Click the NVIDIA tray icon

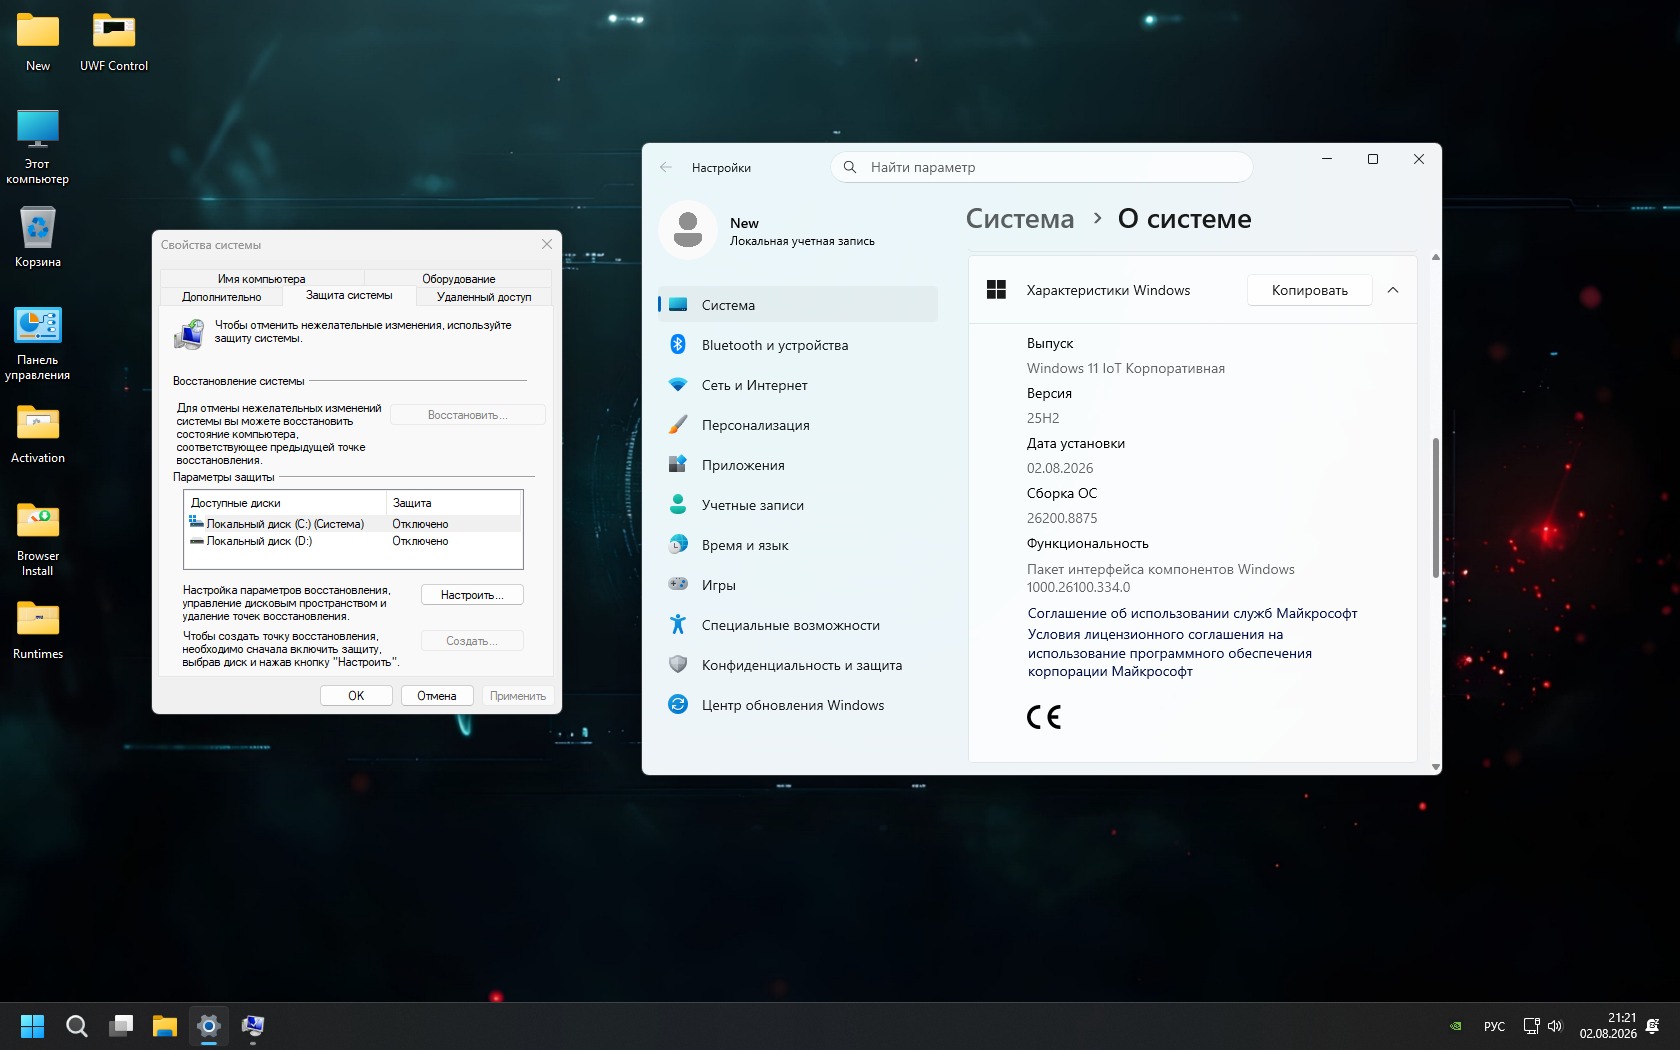pos(1456,1026)
